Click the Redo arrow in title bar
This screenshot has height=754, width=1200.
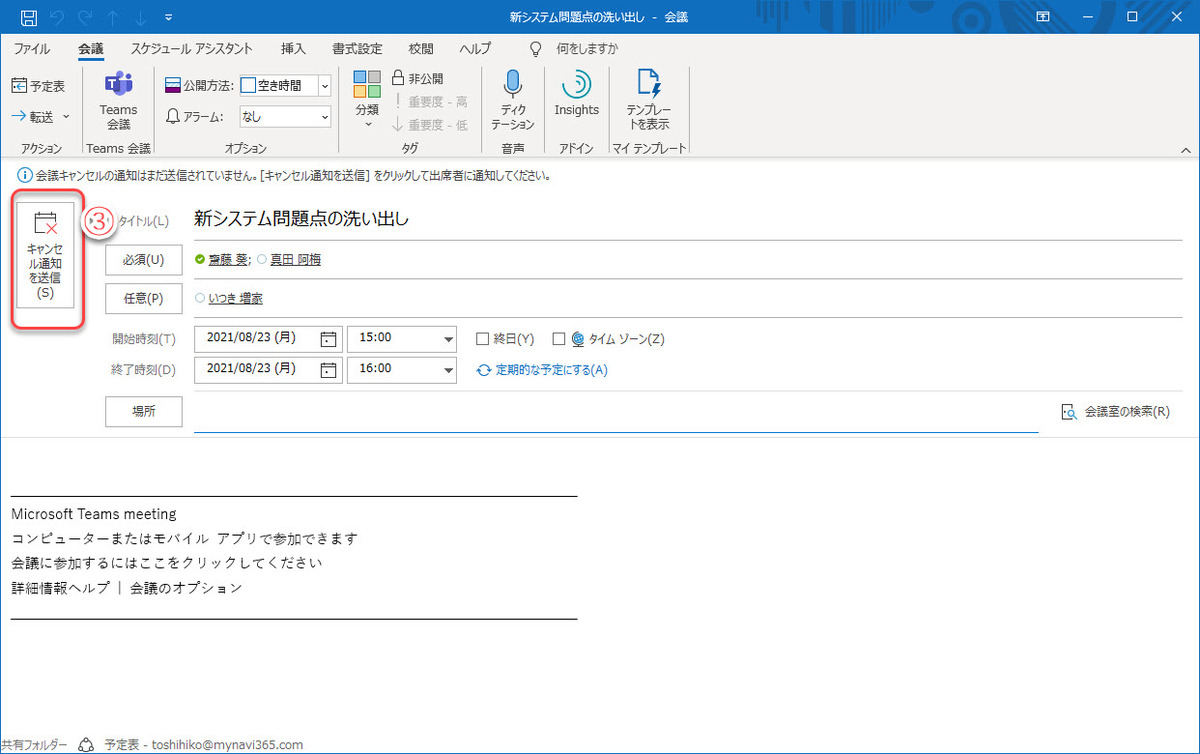click(87, 17)
